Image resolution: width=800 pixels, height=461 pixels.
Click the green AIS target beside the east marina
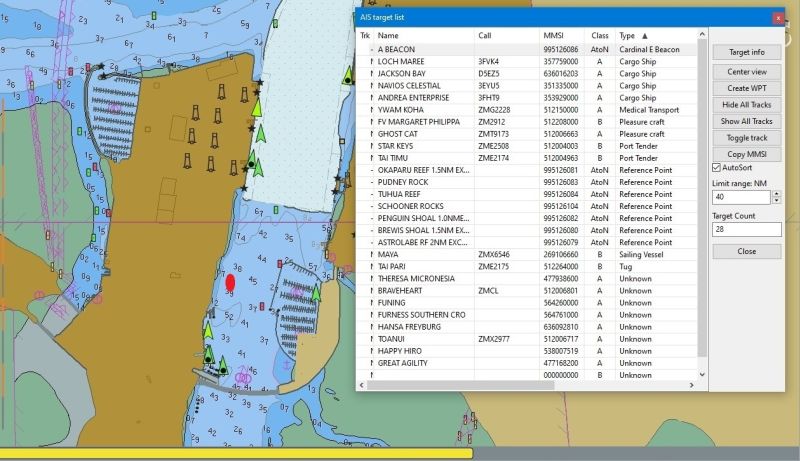pyautogui.click(x=316, y=293)
